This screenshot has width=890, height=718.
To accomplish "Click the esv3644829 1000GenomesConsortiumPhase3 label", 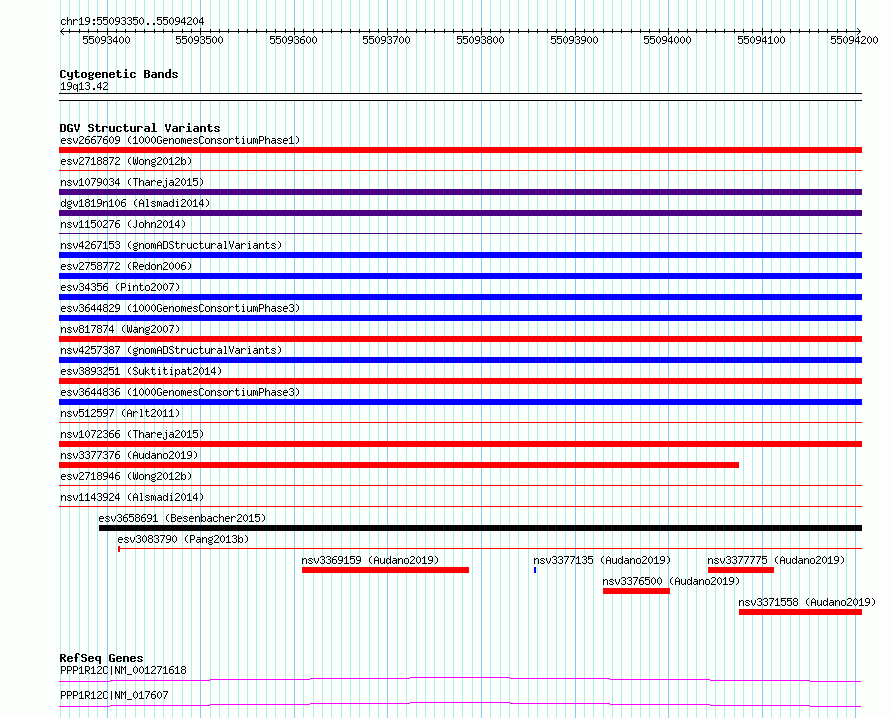I will 180,308.
